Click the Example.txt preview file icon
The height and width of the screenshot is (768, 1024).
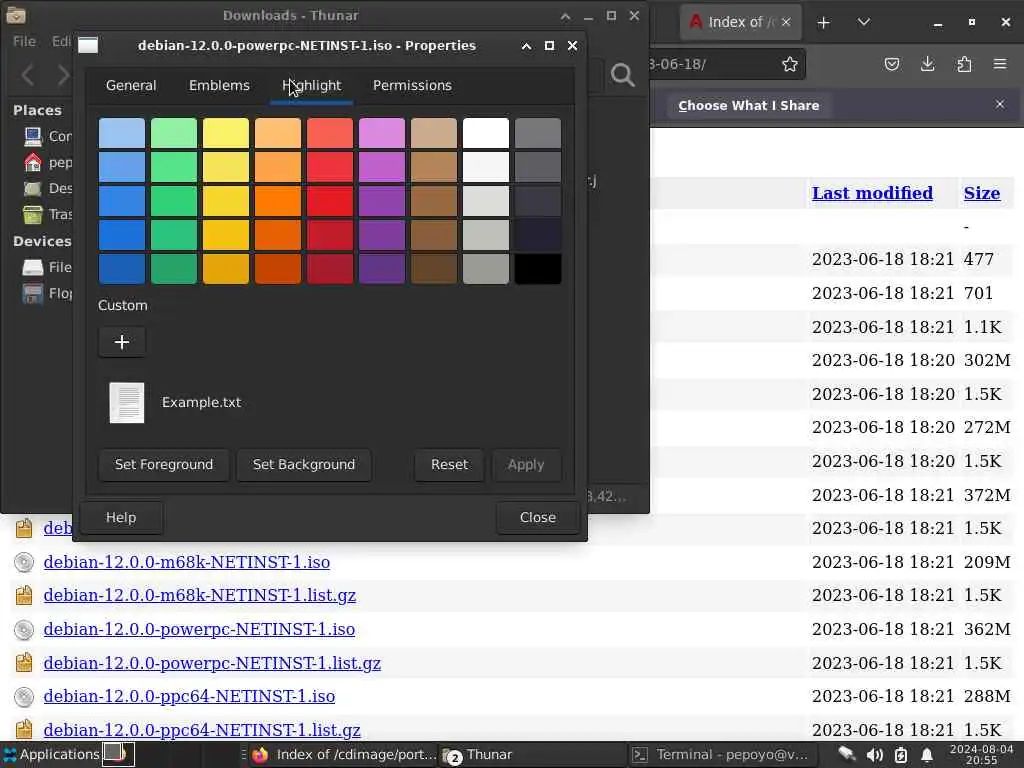(x=127, y=402)
